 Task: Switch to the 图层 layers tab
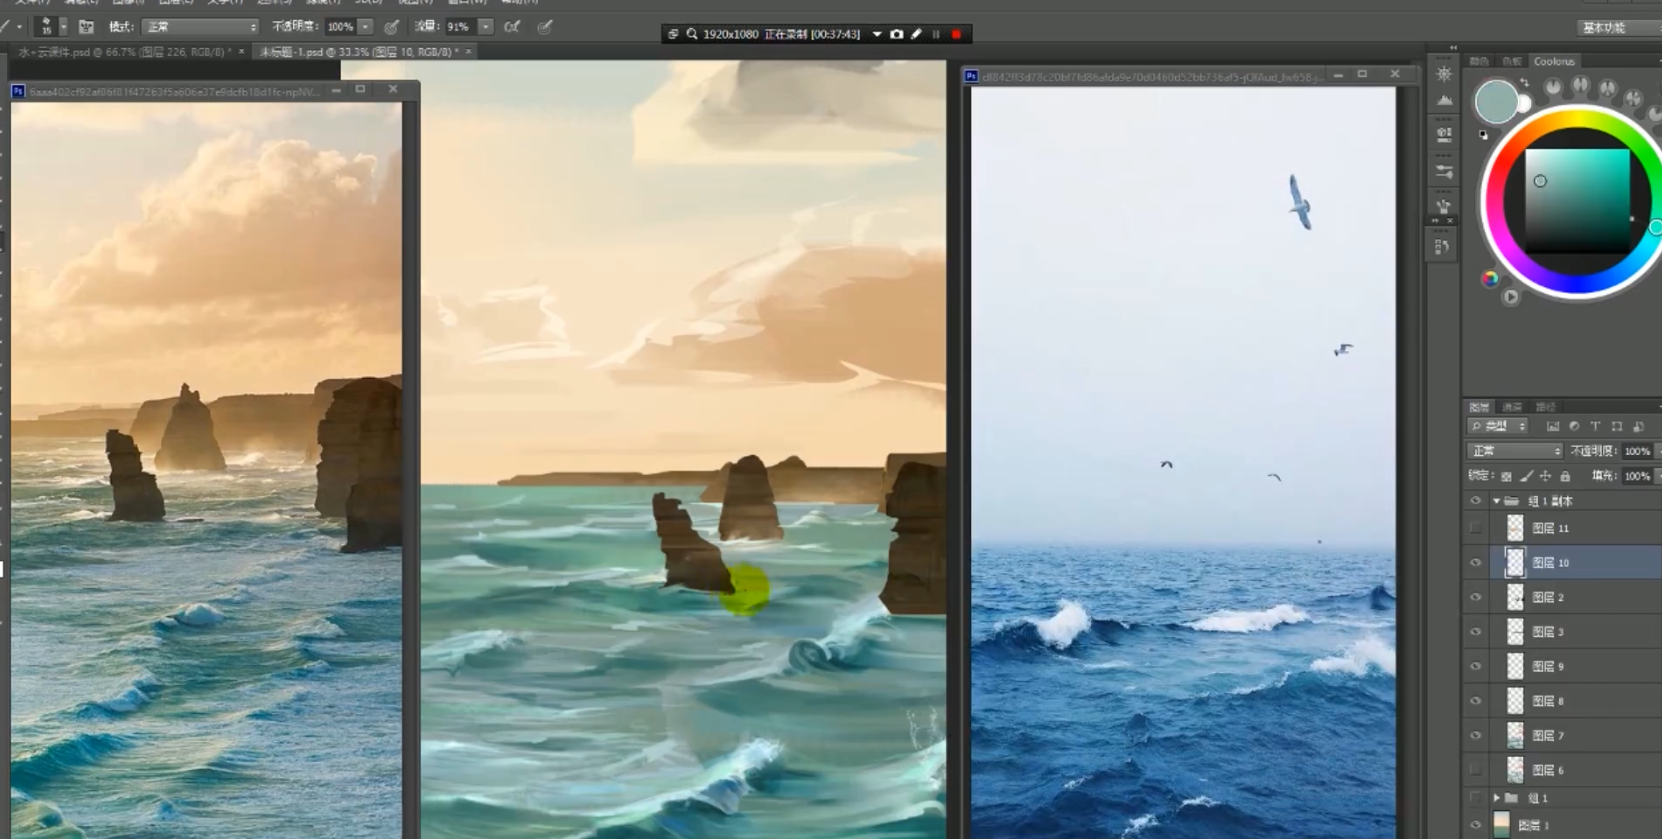[x=1479, y=407]
